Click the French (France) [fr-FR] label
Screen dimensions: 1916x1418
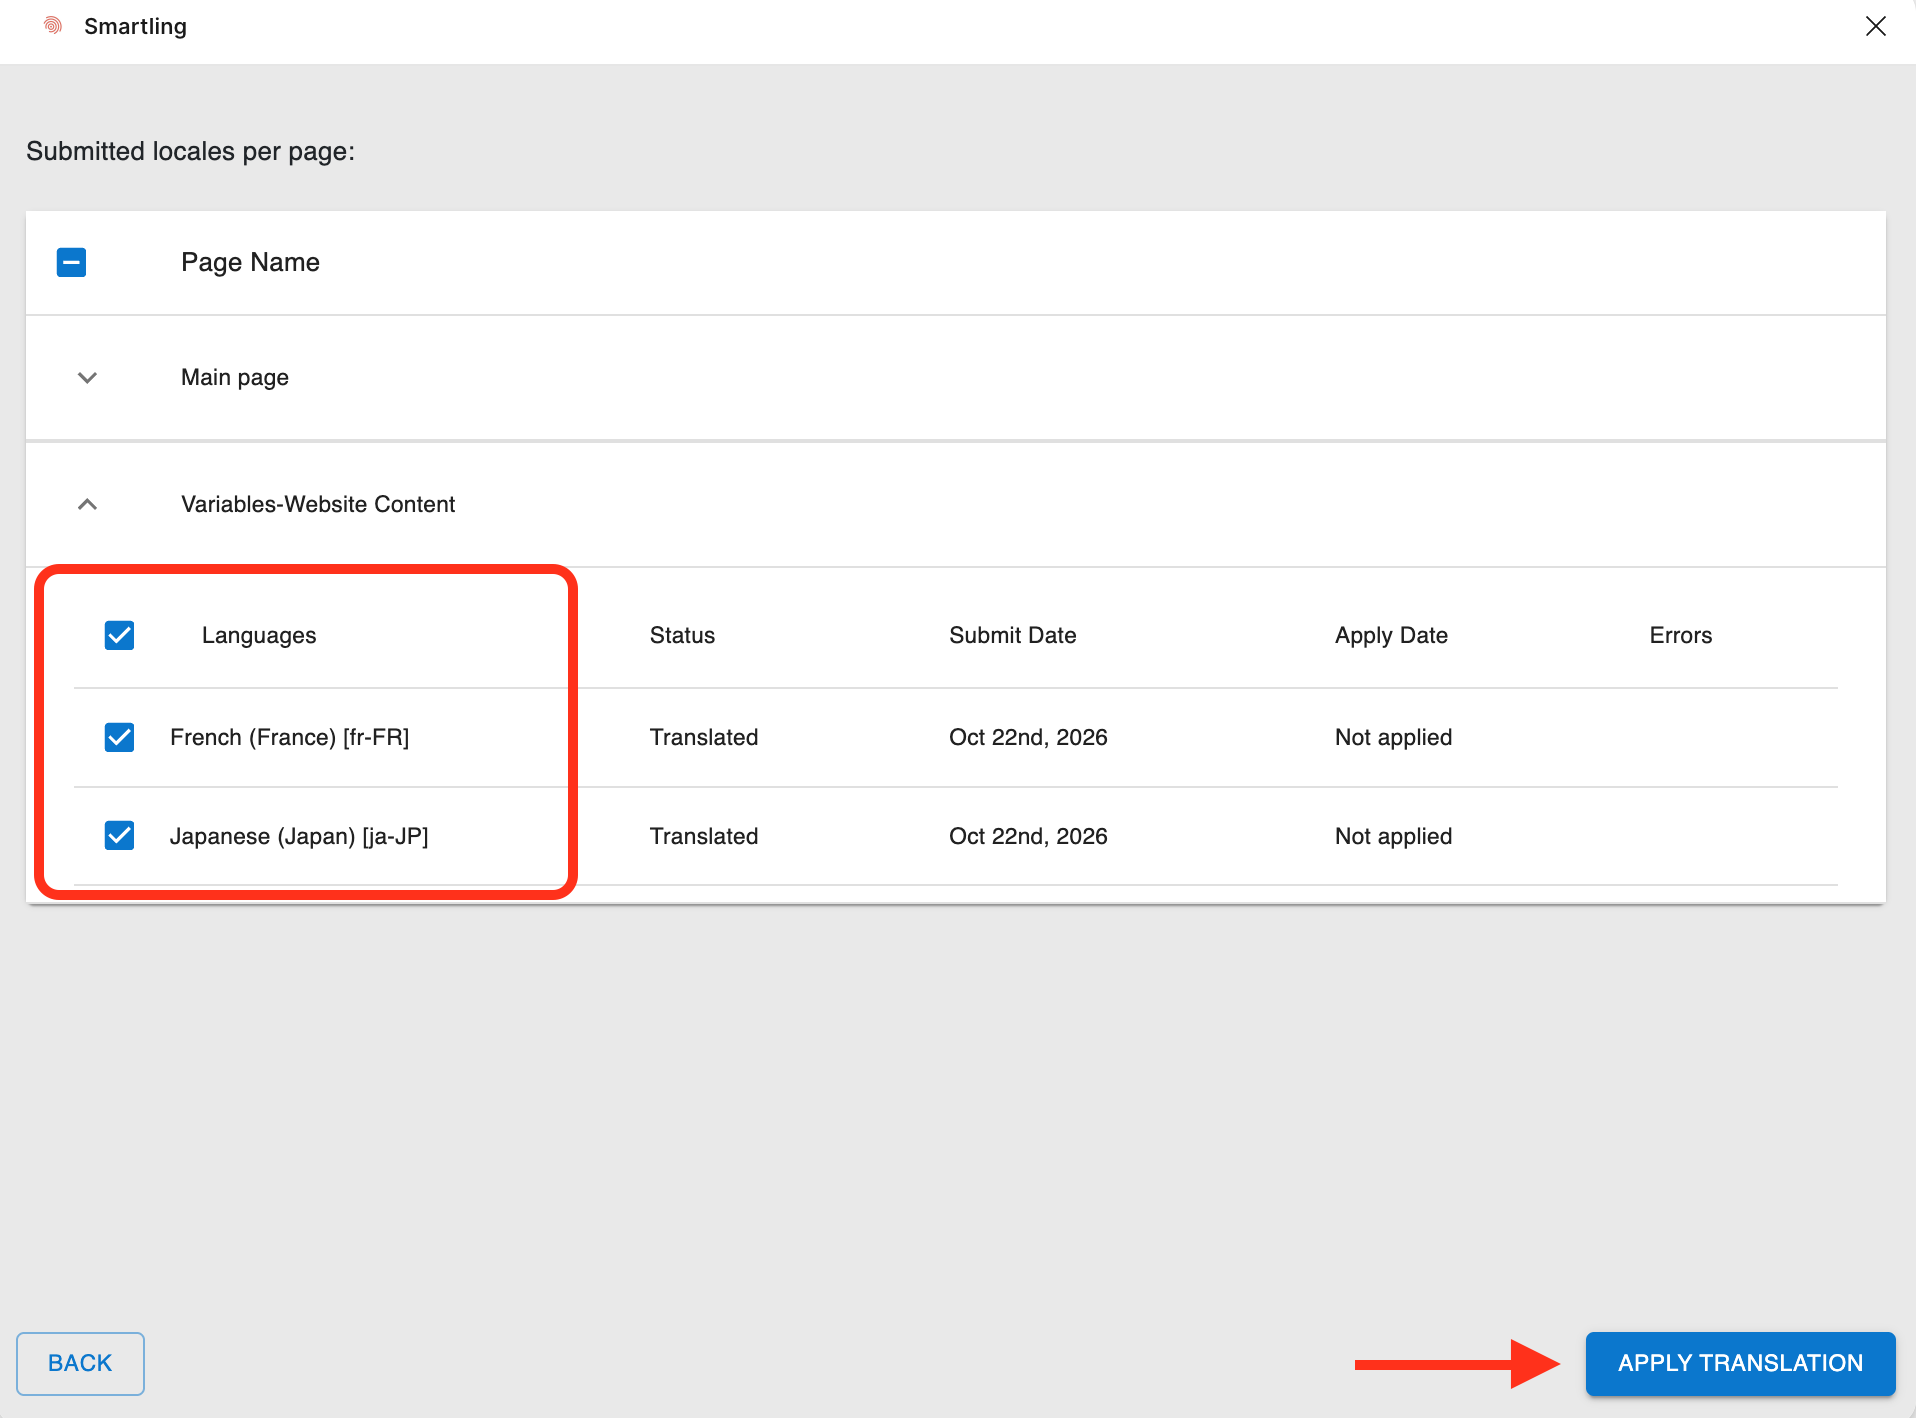point(290,737)
